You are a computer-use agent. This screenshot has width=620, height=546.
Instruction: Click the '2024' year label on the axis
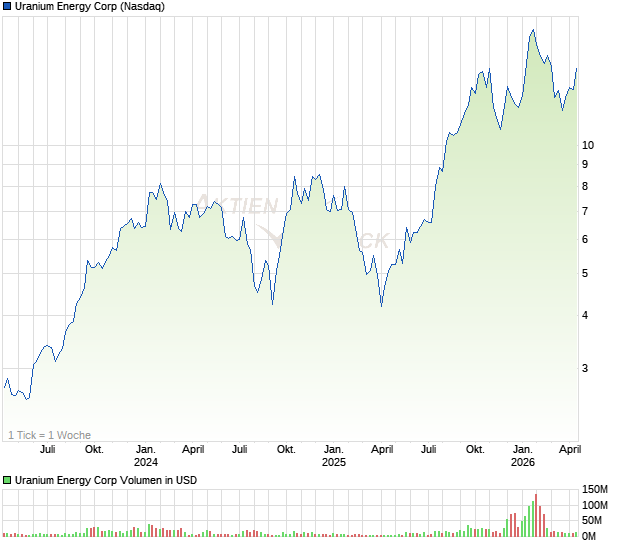tap(146, 462)
